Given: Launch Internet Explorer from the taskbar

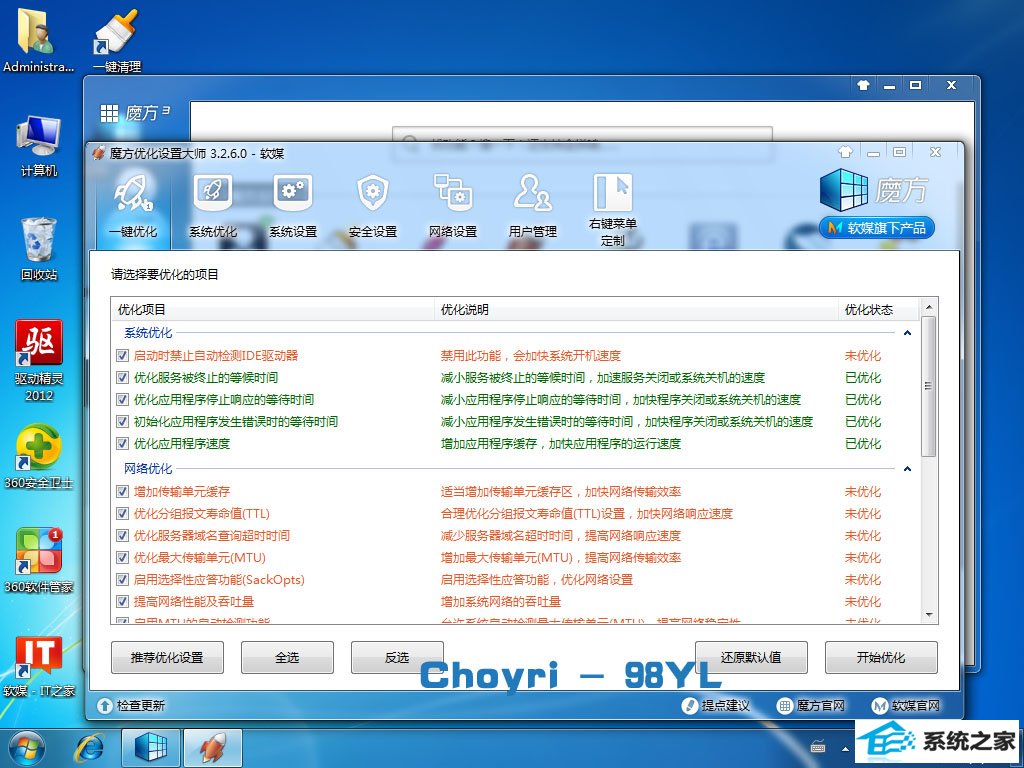Looking at the screenshot, I should pyautogui.click(x=89, y=748).
